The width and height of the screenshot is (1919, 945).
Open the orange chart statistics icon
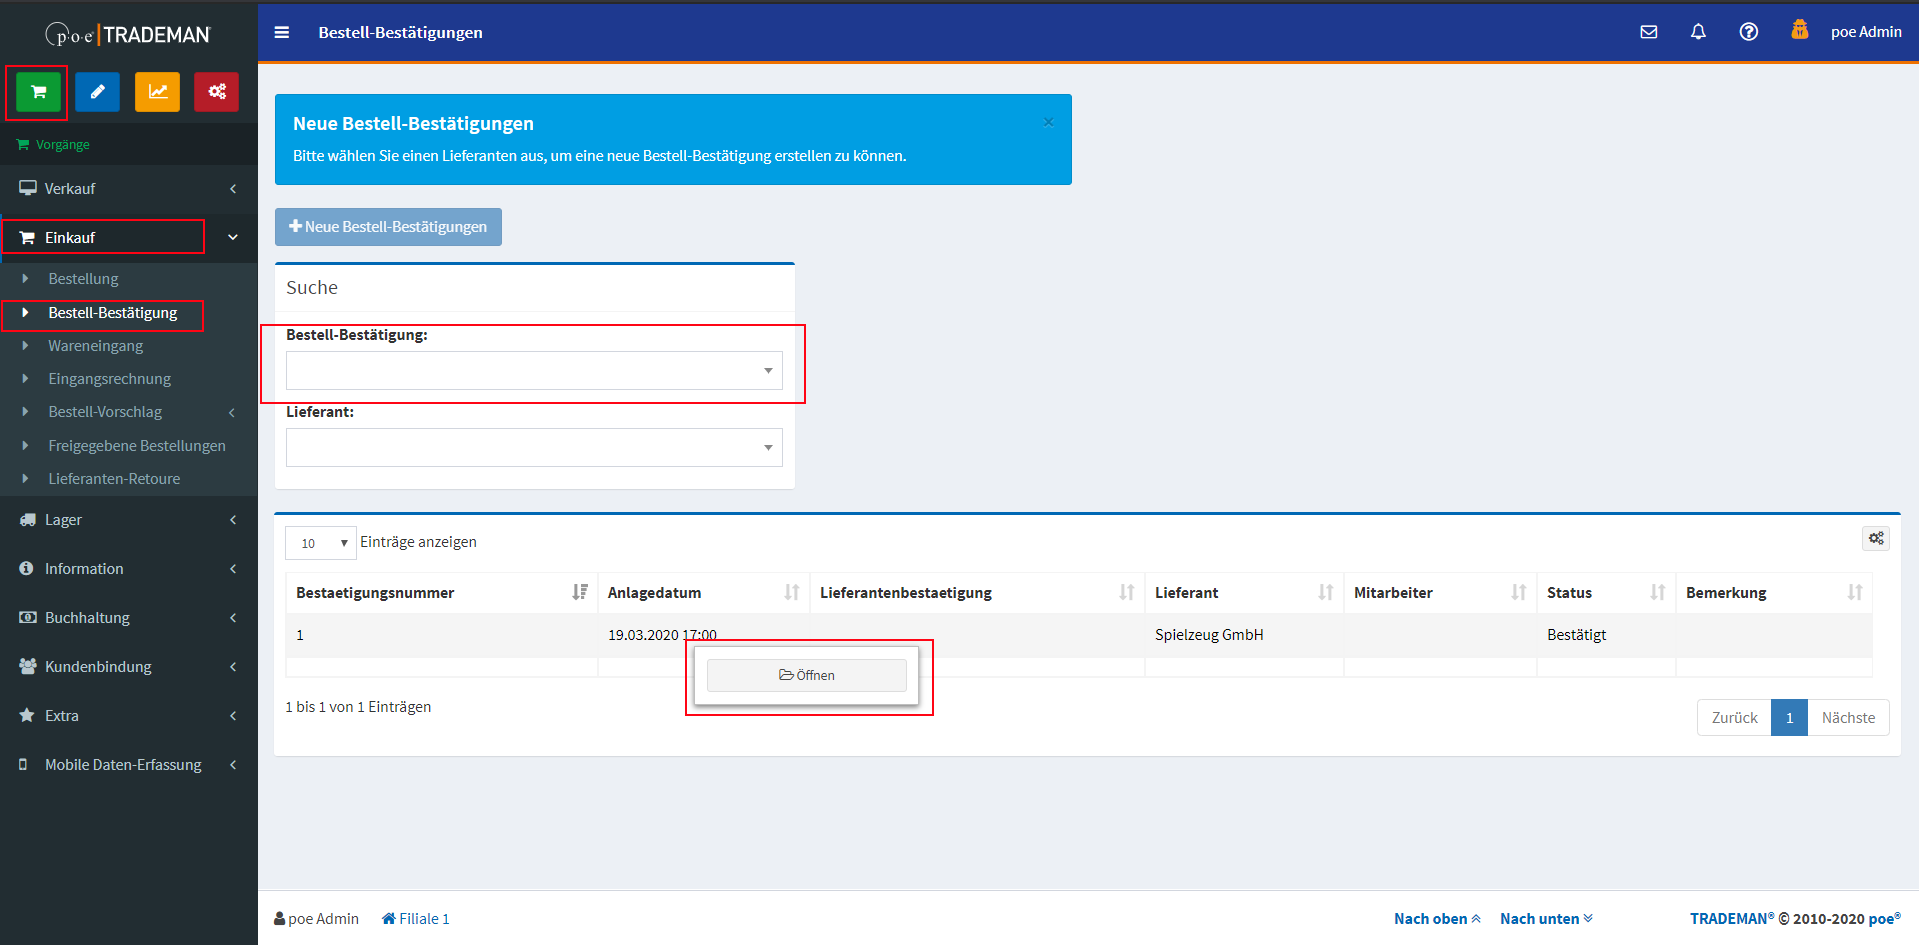pyautogui.click(x=157, y=92)
